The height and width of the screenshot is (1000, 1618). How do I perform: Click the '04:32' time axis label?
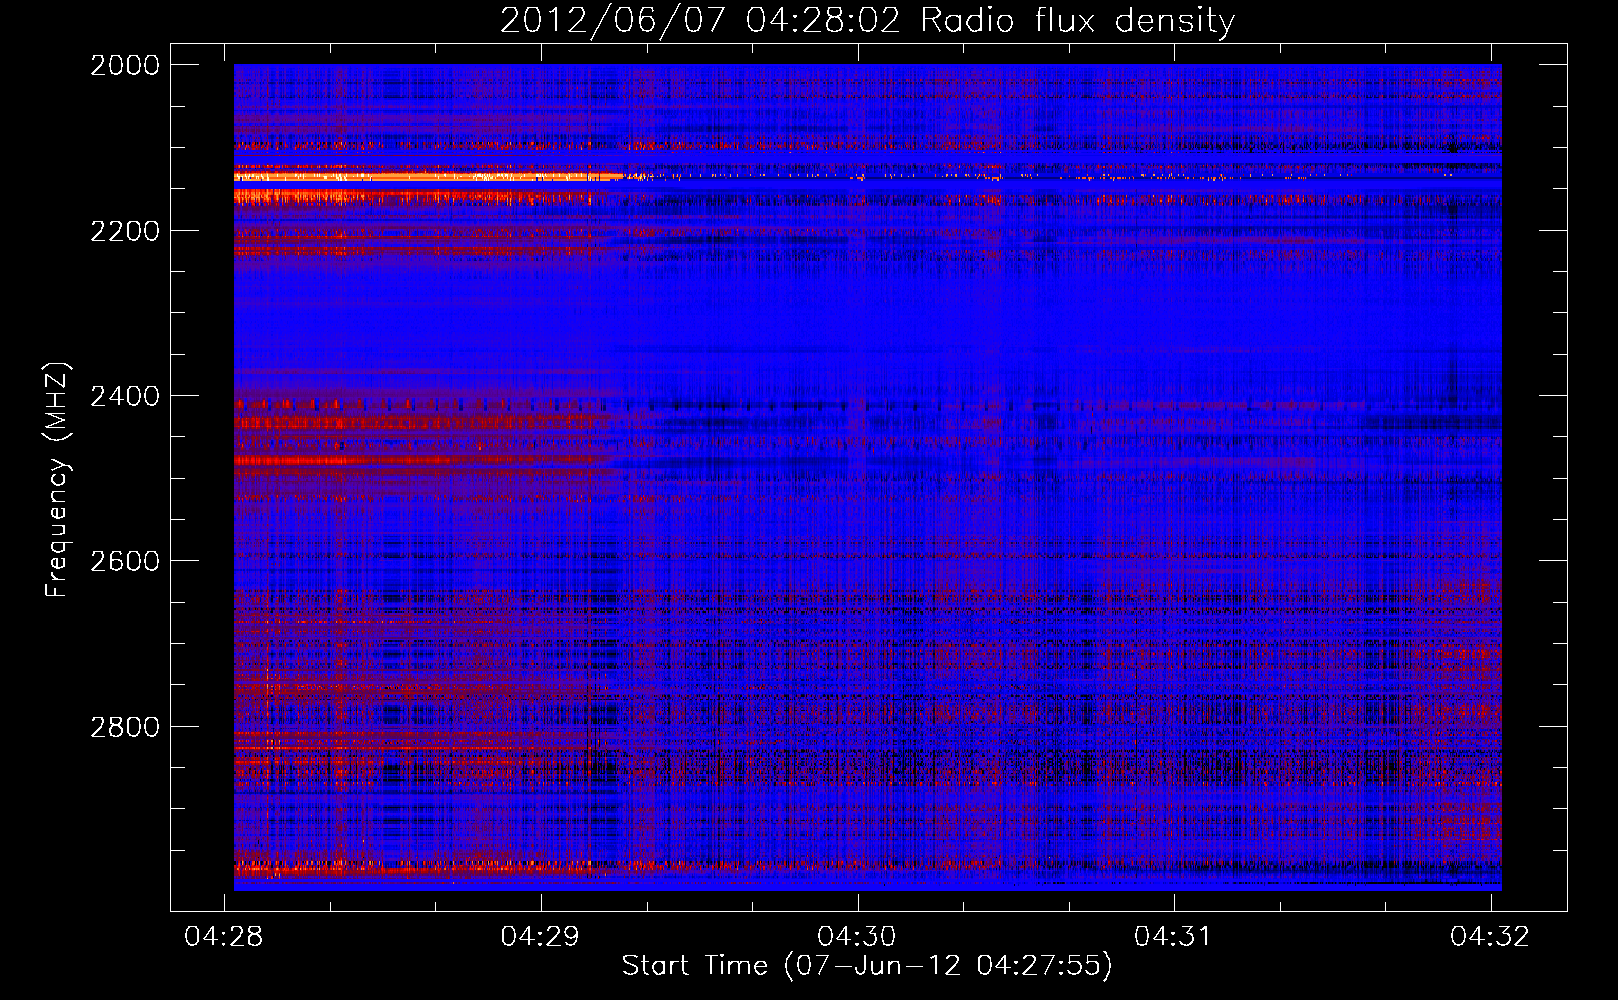pos(1490,936)
